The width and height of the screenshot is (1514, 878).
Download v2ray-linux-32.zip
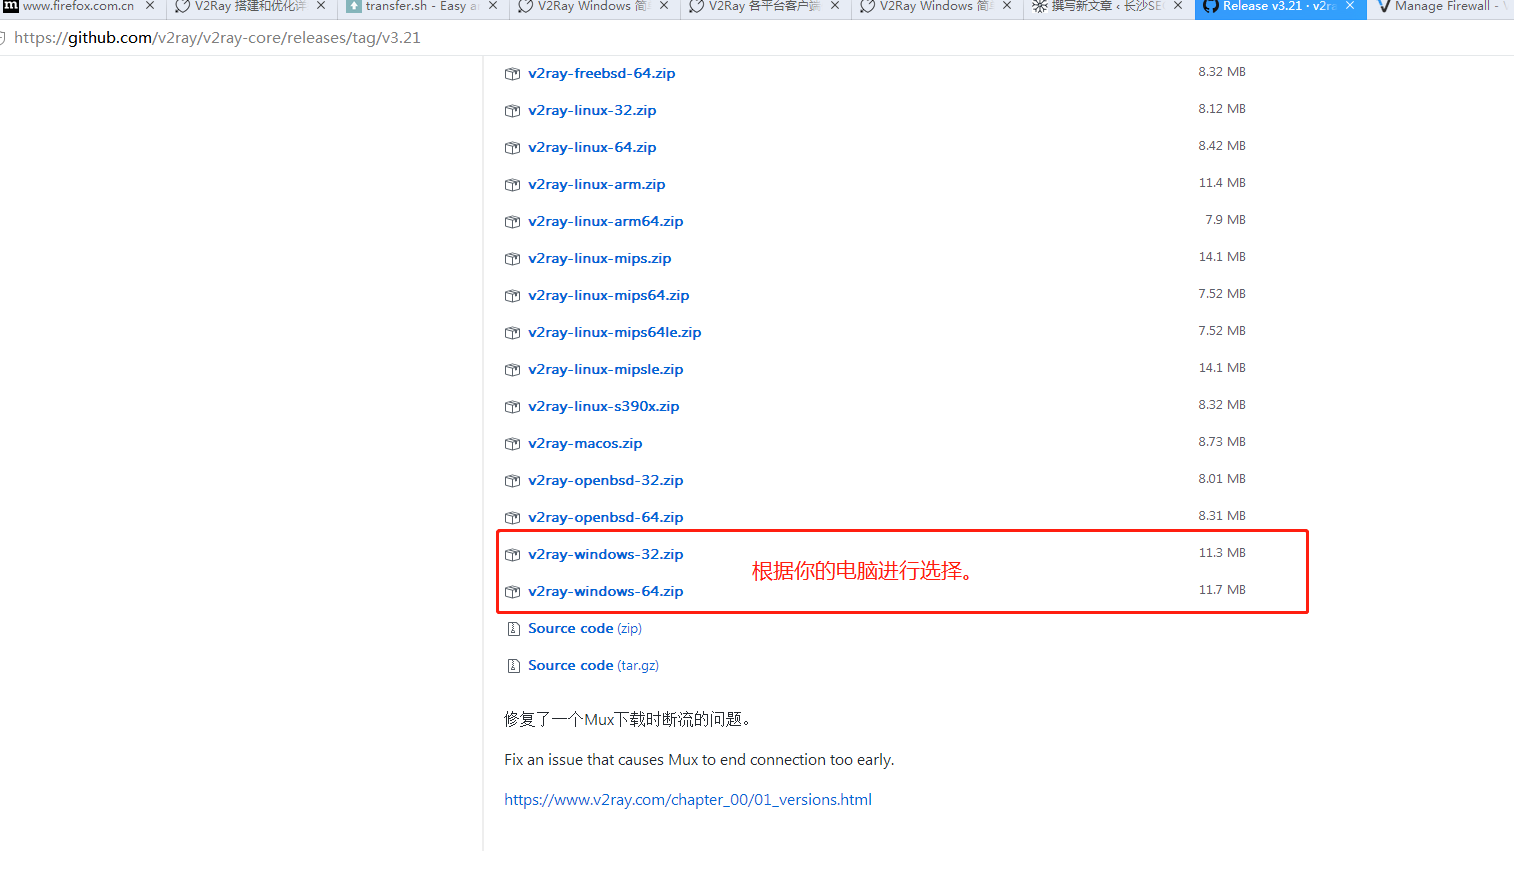(592, 110)
